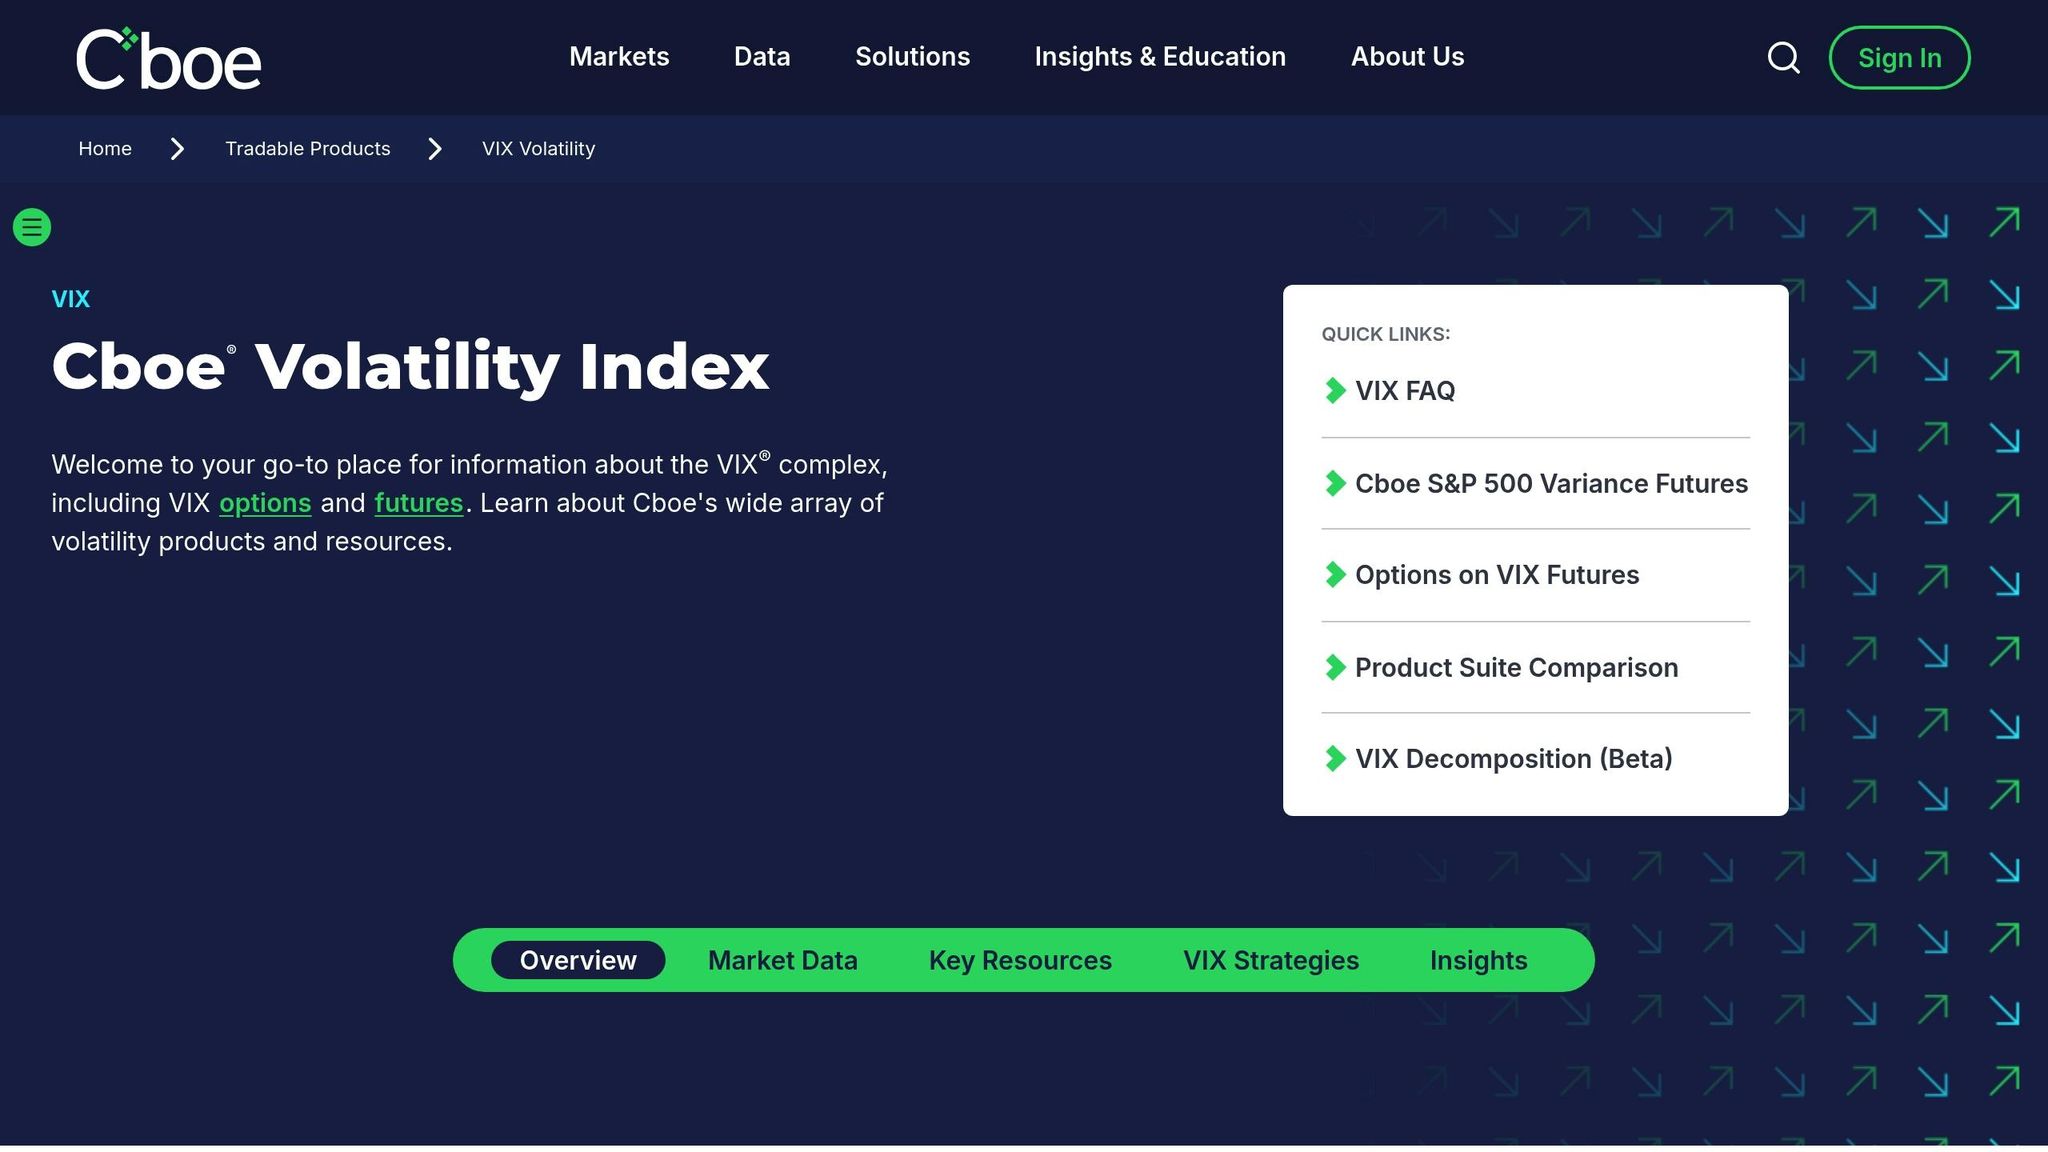Go to the VIX Strategies tab
The height and width of the screenshot is (1152, 2048).
1270,960
